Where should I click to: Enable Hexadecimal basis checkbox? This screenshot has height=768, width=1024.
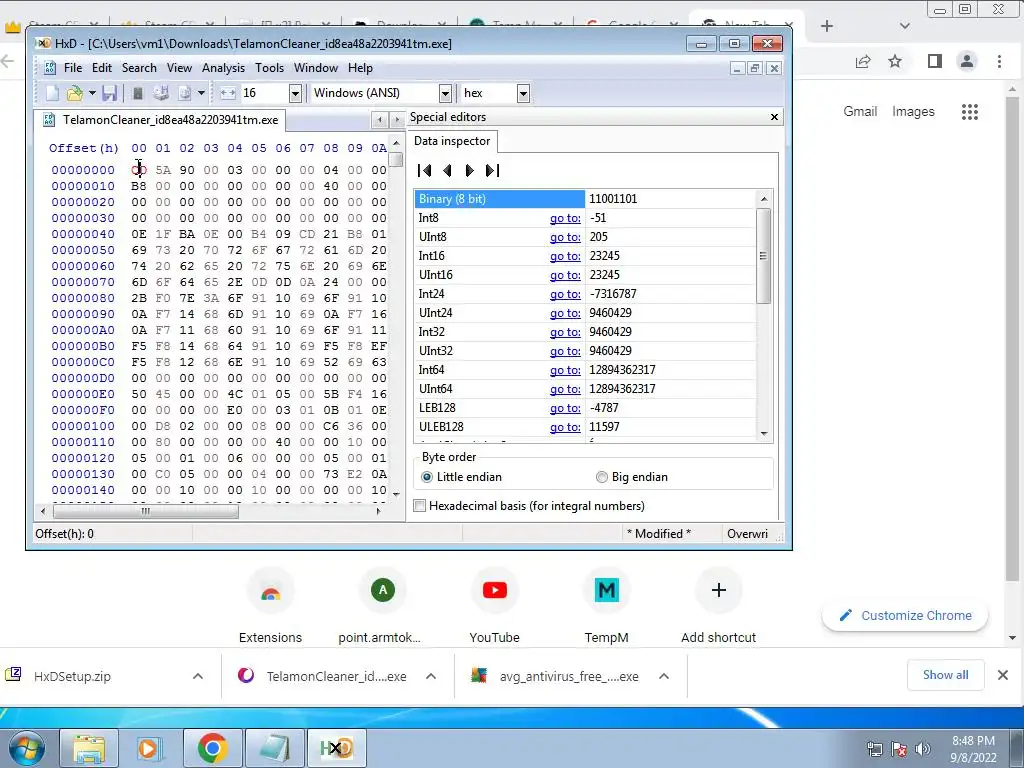[420, 505]
